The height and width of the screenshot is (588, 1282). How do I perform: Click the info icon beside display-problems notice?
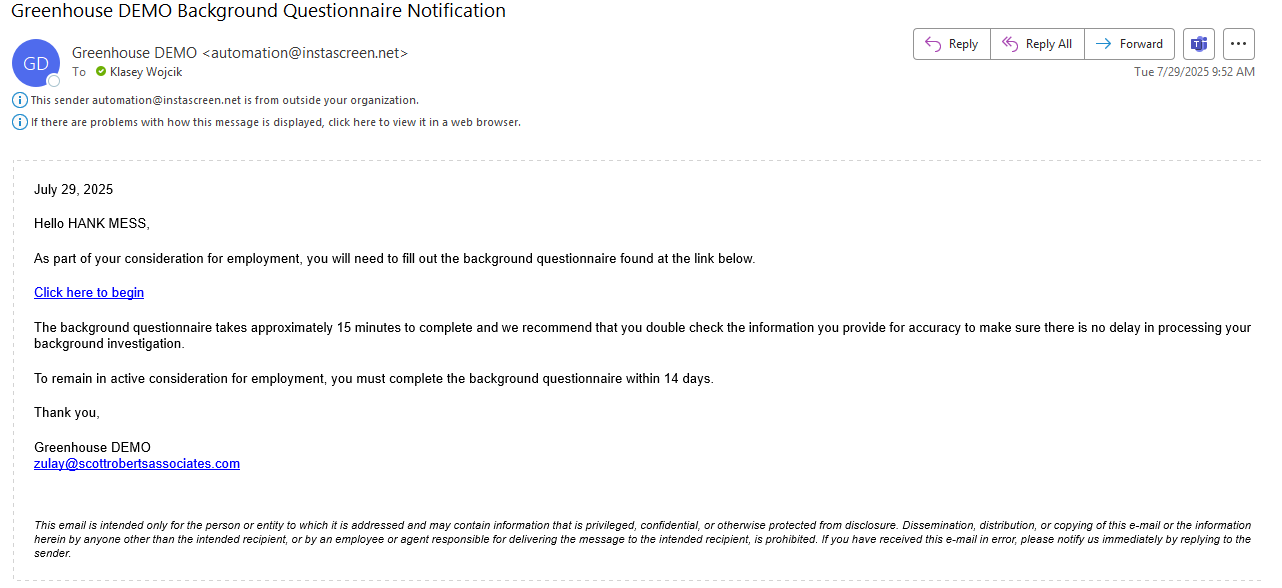20,122
